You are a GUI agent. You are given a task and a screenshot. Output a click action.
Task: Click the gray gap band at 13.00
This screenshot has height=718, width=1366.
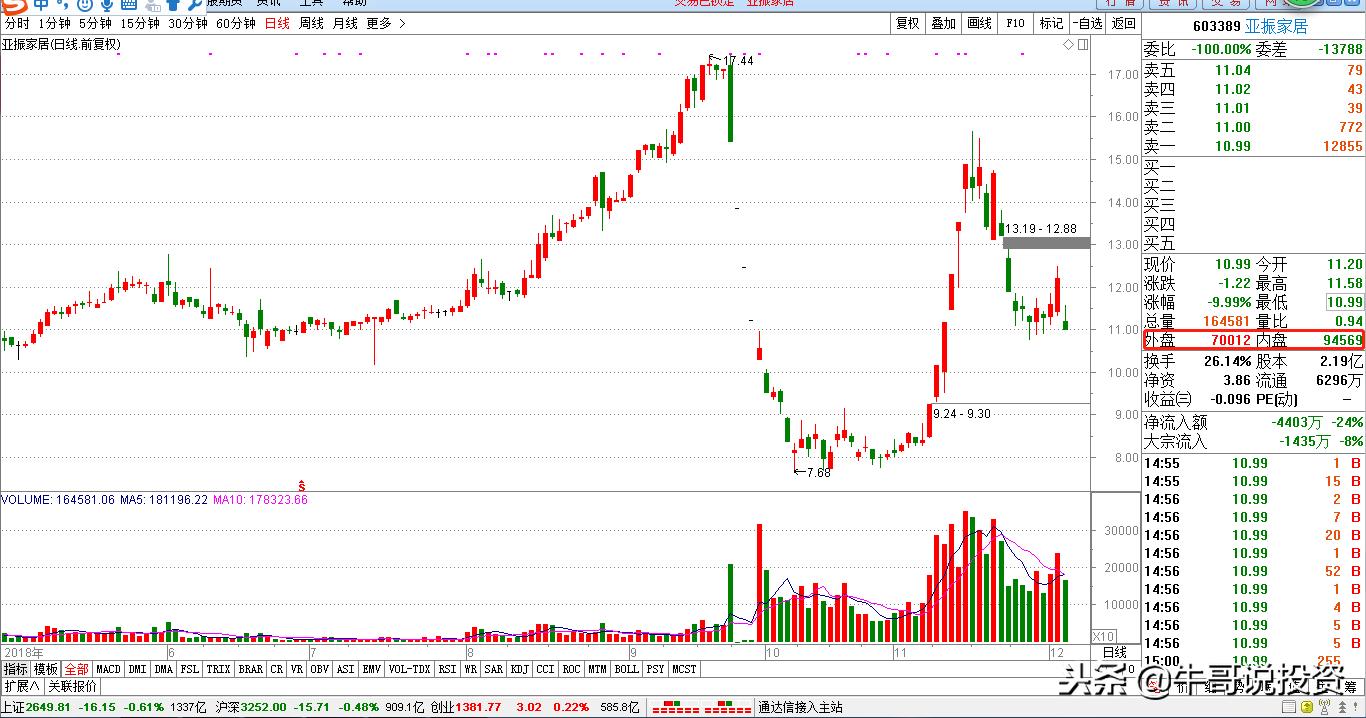pos(1046,243)
